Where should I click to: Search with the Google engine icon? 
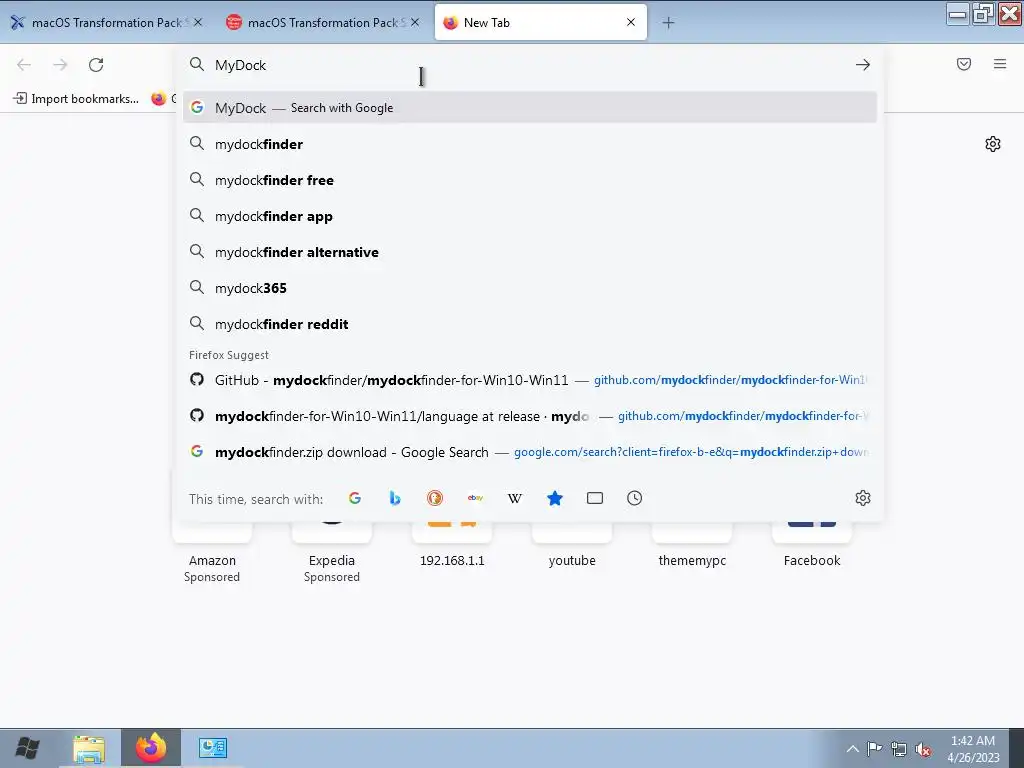(x=355, y=498)
